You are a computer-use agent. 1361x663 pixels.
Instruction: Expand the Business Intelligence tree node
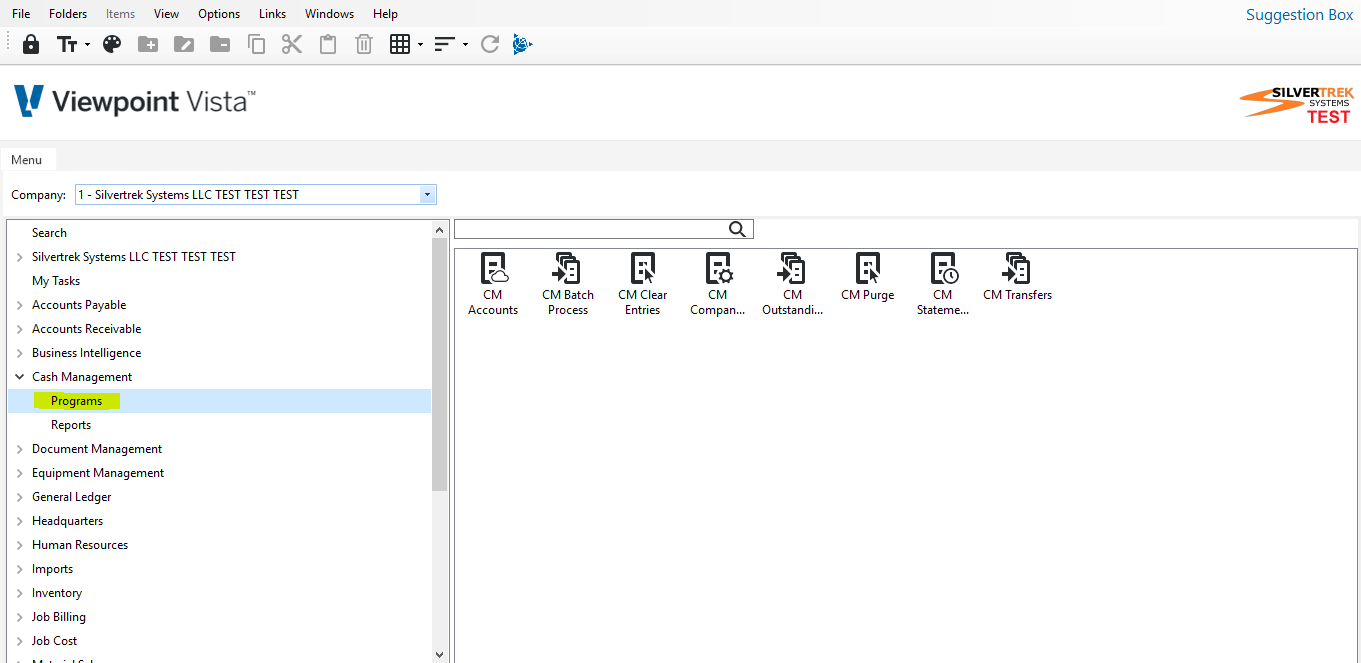[20, 353]
